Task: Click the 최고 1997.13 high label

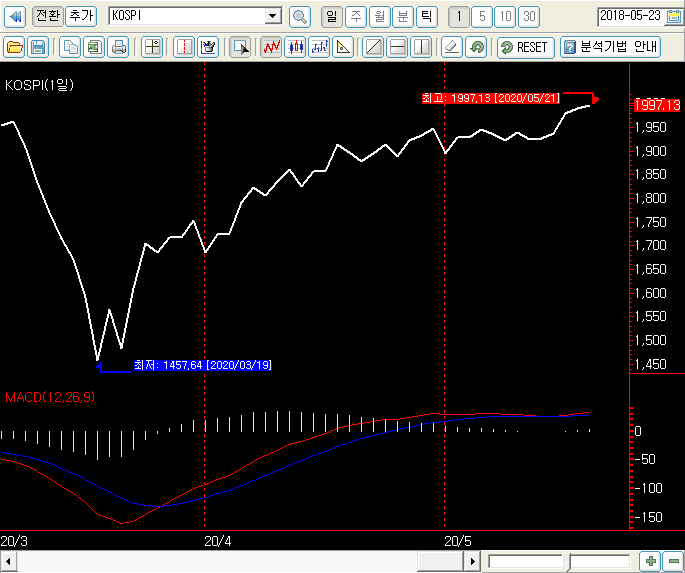Action: [x=491, y=98]
